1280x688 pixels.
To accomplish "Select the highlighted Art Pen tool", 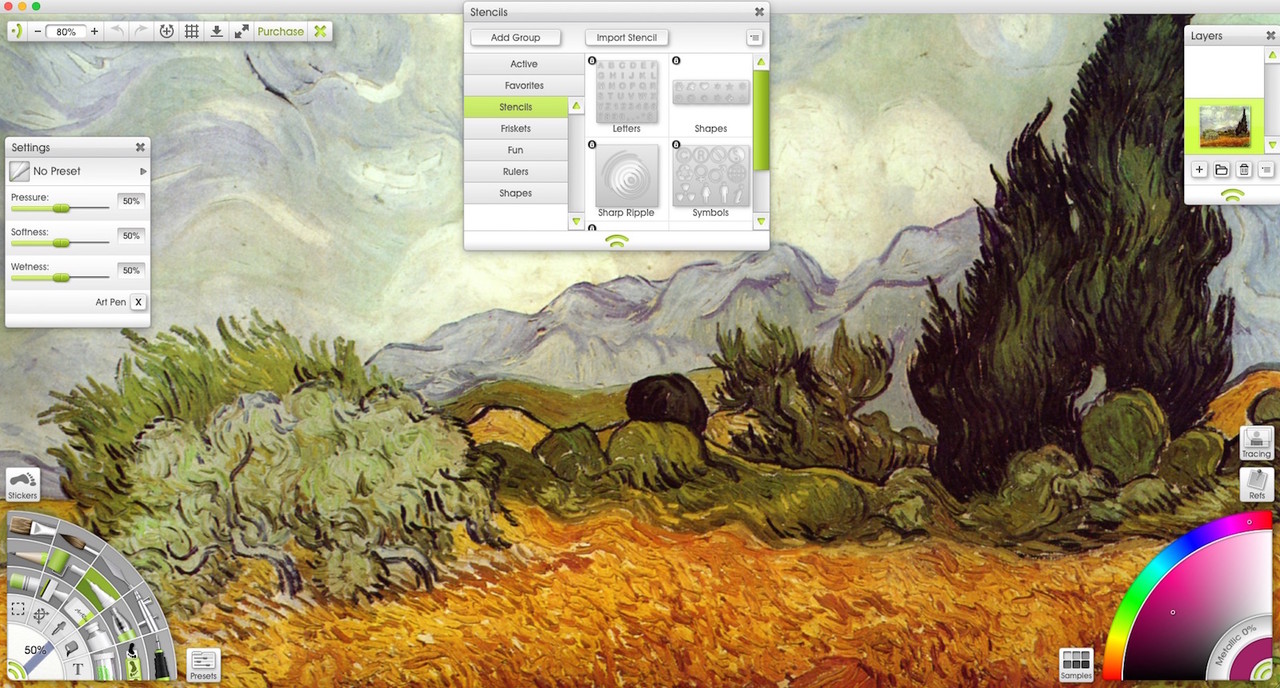I will pyautogui.click(x=97, y=587).
